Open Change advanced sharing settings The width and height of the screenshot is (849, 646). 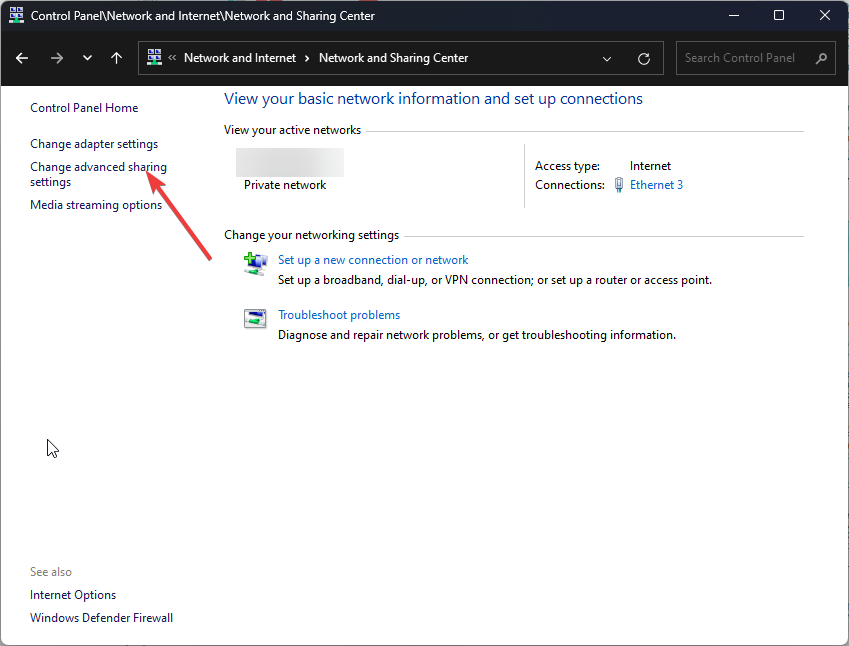point(99,174)
